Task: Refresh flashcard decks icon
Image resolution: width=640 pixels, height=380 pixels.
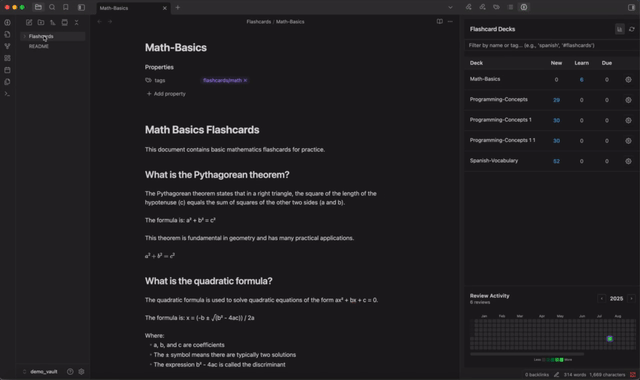Action: [632, 29]
